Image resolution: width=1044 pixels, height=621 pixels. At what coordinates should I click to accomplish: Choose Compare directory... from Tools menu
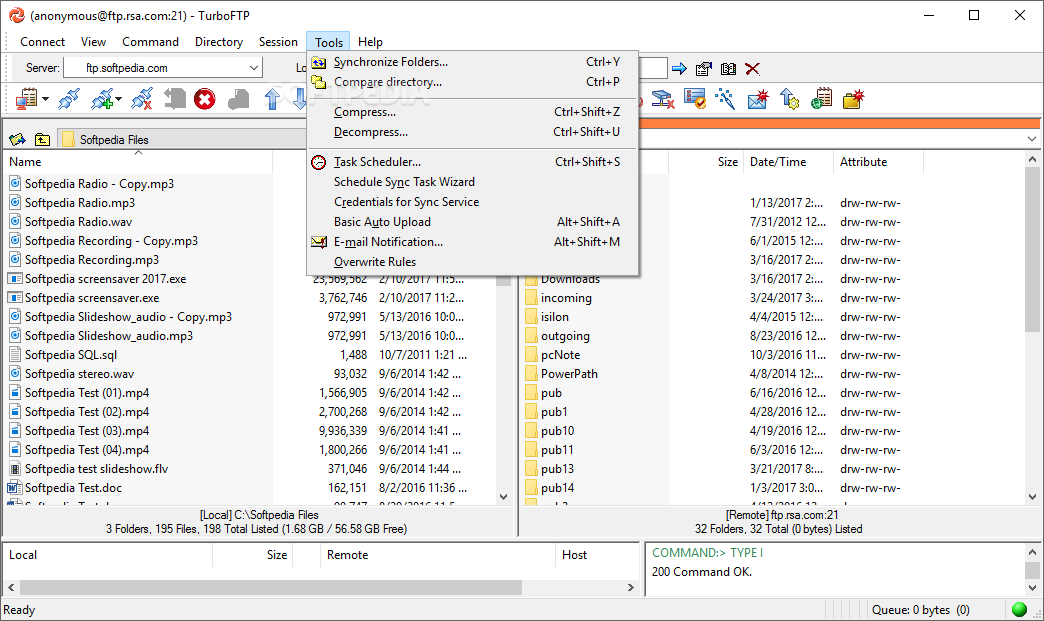coord(473,82)
